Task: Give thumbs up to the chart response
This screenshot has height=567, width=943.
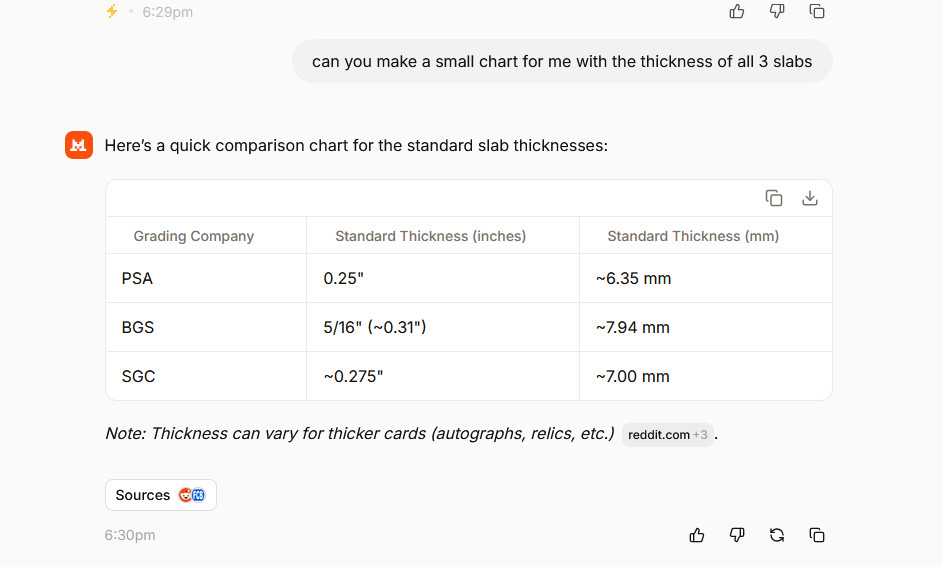Action: tap(697, 535)
